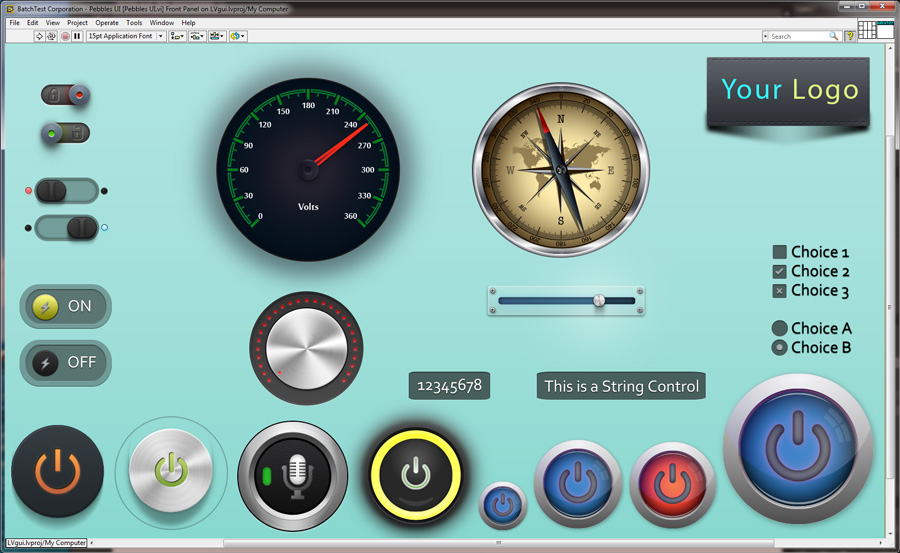Uncheck the Choice 2 checkbox
Screen dimensions: 900x553
(779, 272)
